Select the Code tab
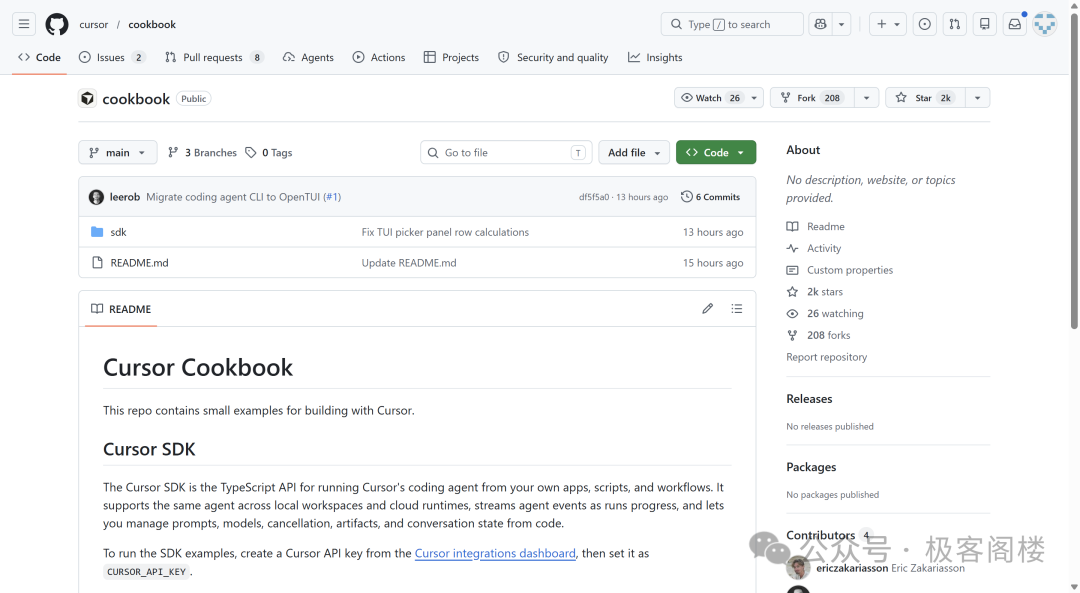Image resolution: width=1080 pixels, height=593 pixels. [x=39, y=57]
